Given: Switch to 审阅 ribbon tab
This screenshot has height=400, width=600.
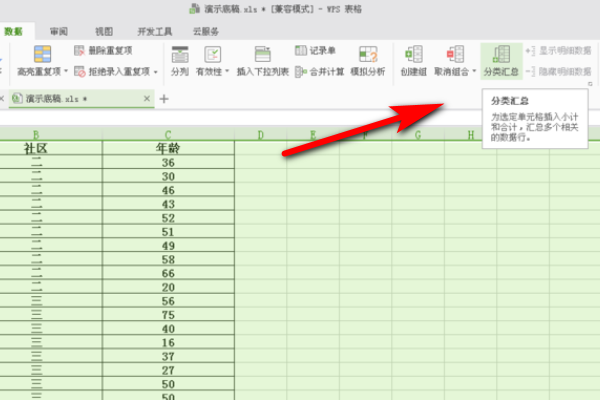Looking at the screenshot, I should coord(59,31).
